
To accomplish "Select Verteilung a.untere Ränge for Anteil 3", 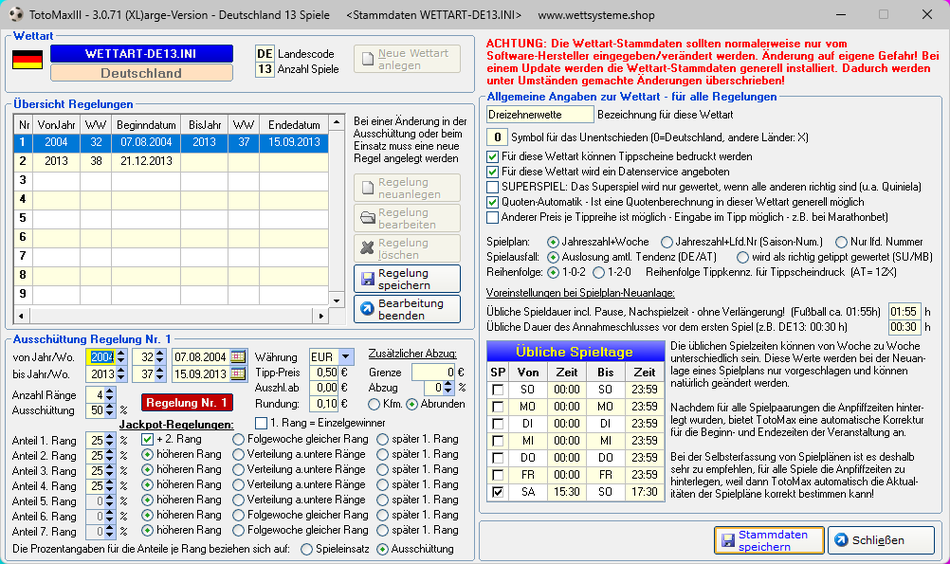I will 238,469.
